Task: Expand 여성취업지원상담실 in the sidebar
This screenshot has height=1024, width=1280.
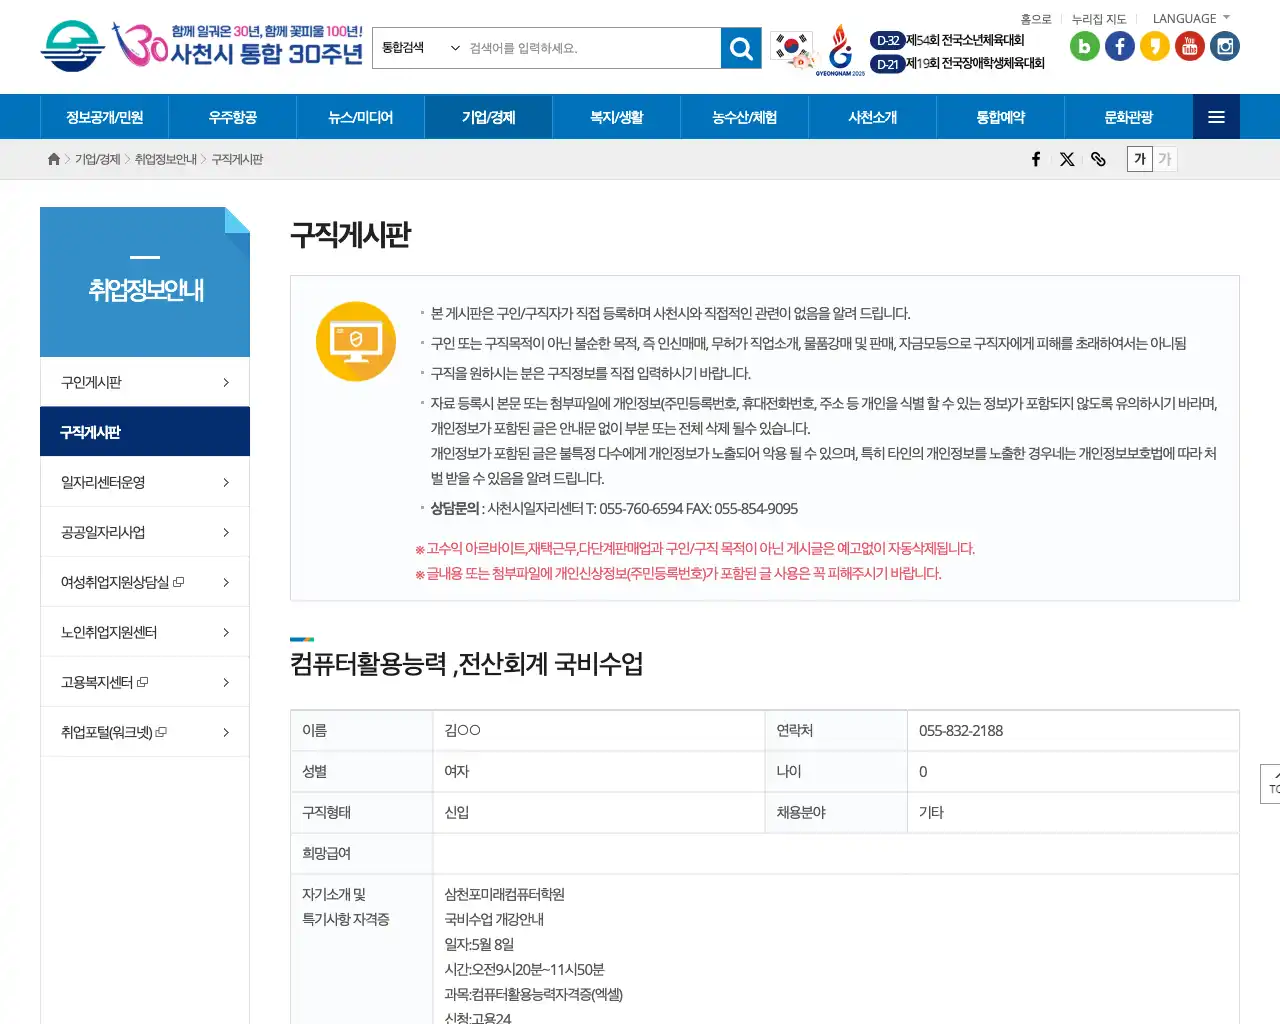Action: [144, 581]
